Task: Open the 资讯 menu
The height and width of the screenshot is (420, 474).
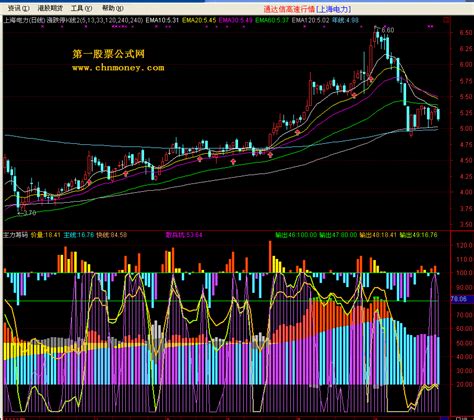Action: click(18, 8)
